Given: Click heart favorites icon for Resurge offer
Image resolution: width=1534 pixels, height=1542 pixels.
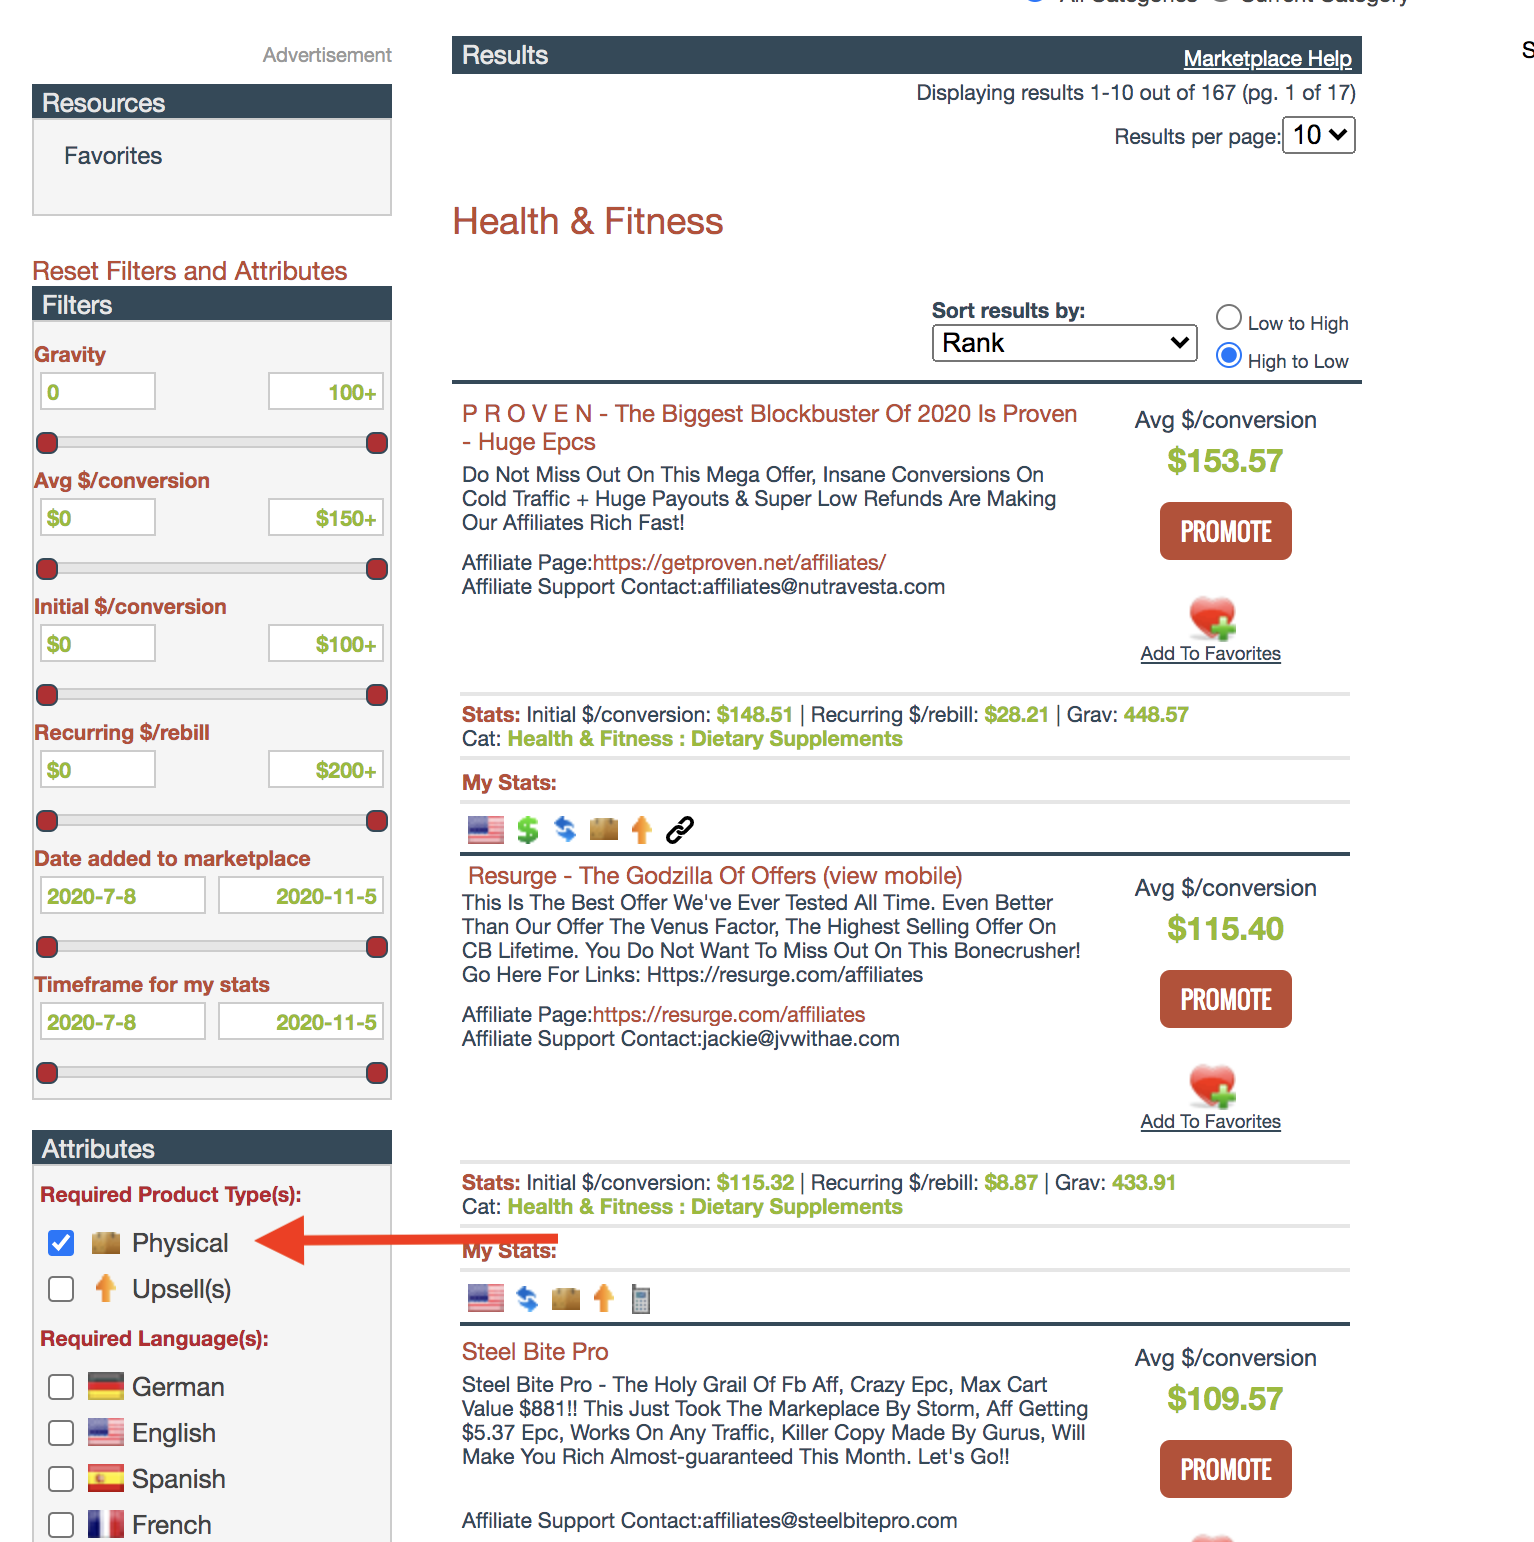Looking at the screenshot, I should point(1212,1086).
